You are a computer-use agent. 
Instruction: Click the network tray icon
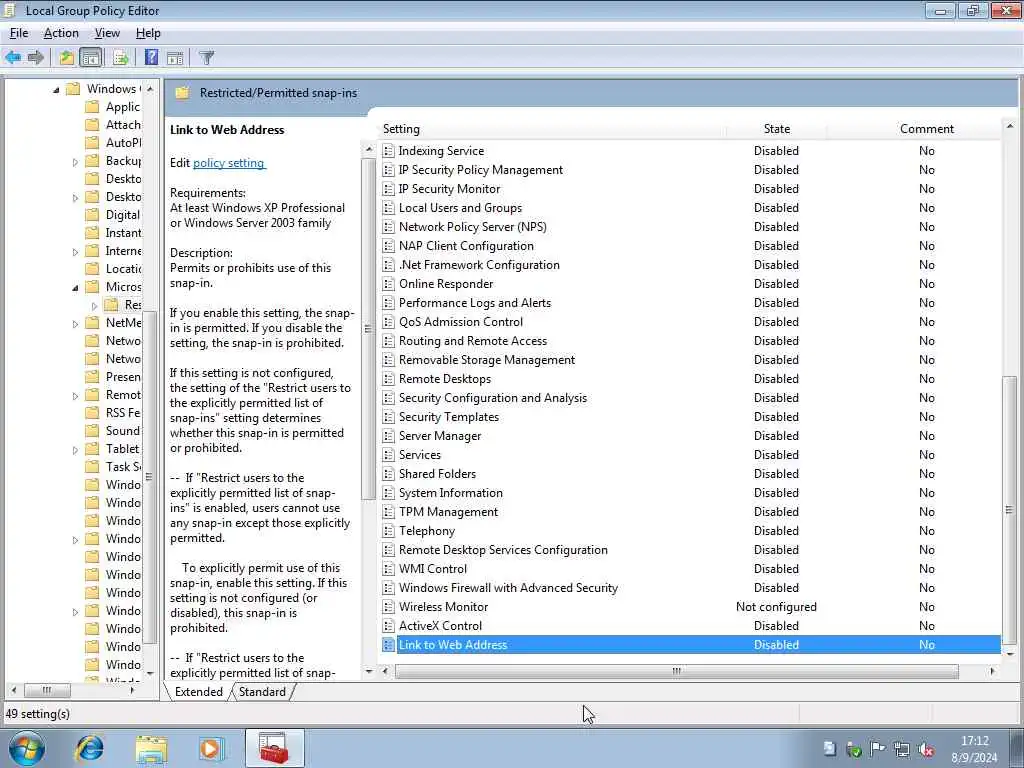click(902, 749)
